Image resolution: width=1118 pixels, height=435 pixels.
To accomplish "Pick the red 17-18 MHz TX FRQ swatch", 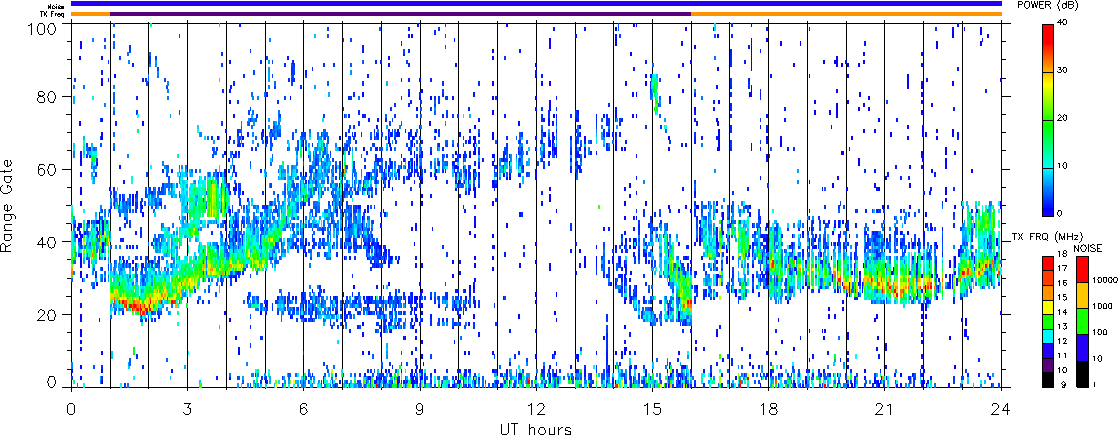I will tap(1048, 263).
